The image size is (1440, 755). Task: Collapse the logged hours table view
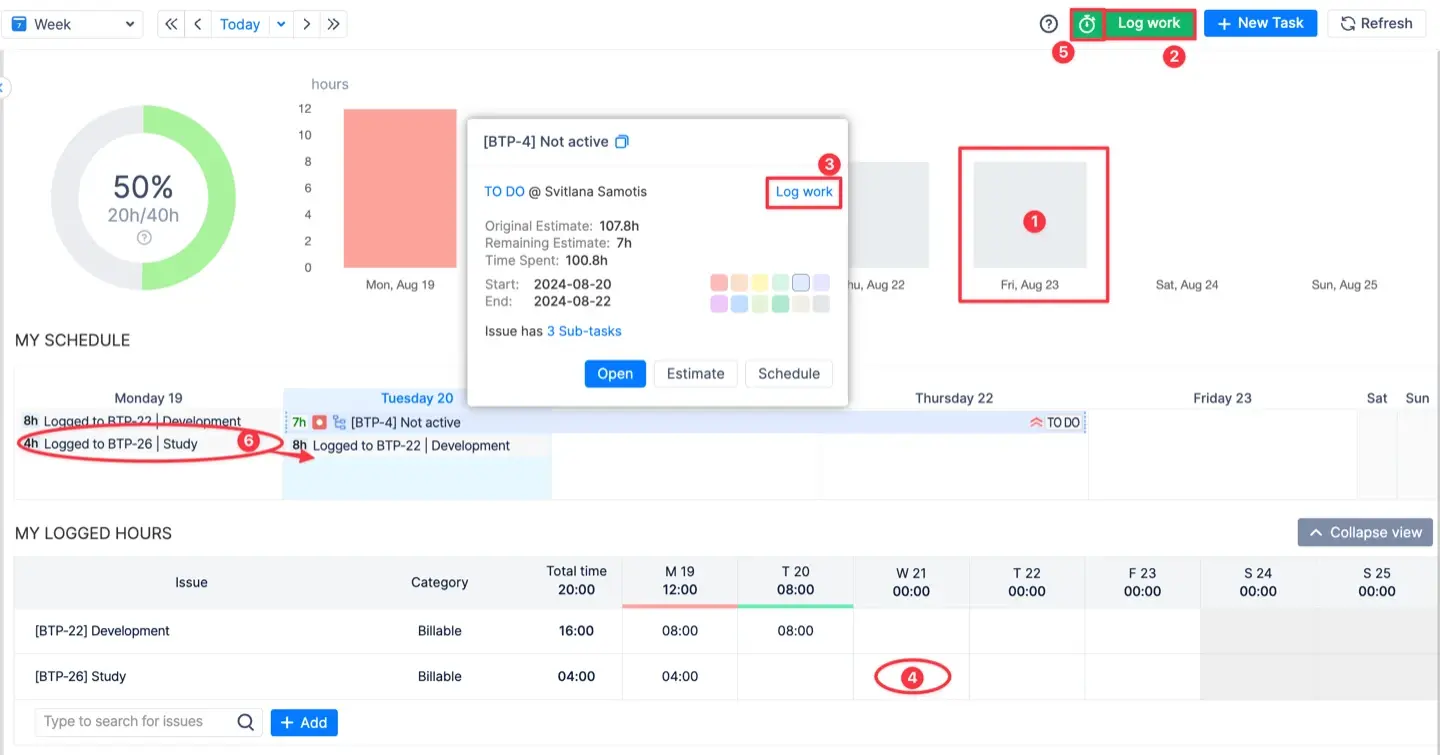(x=1364, y=532)
